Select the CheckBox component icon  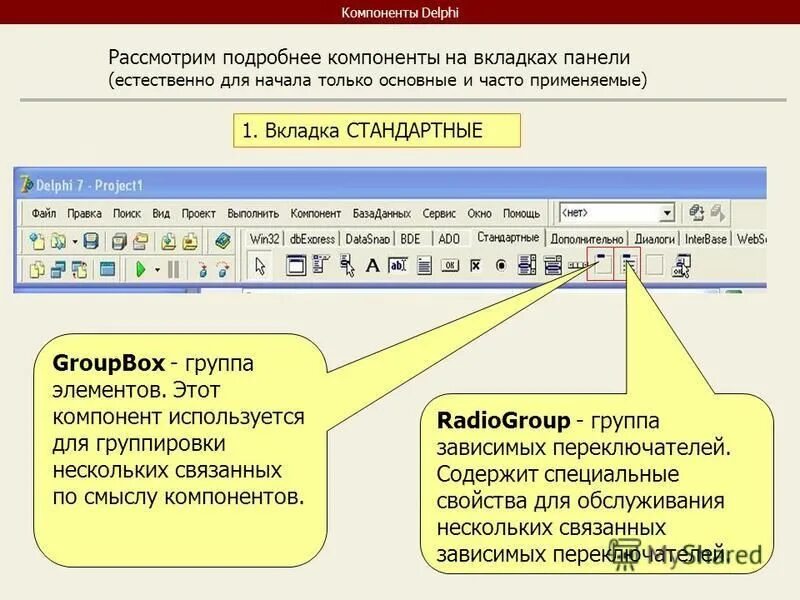[x=475, y=266]
